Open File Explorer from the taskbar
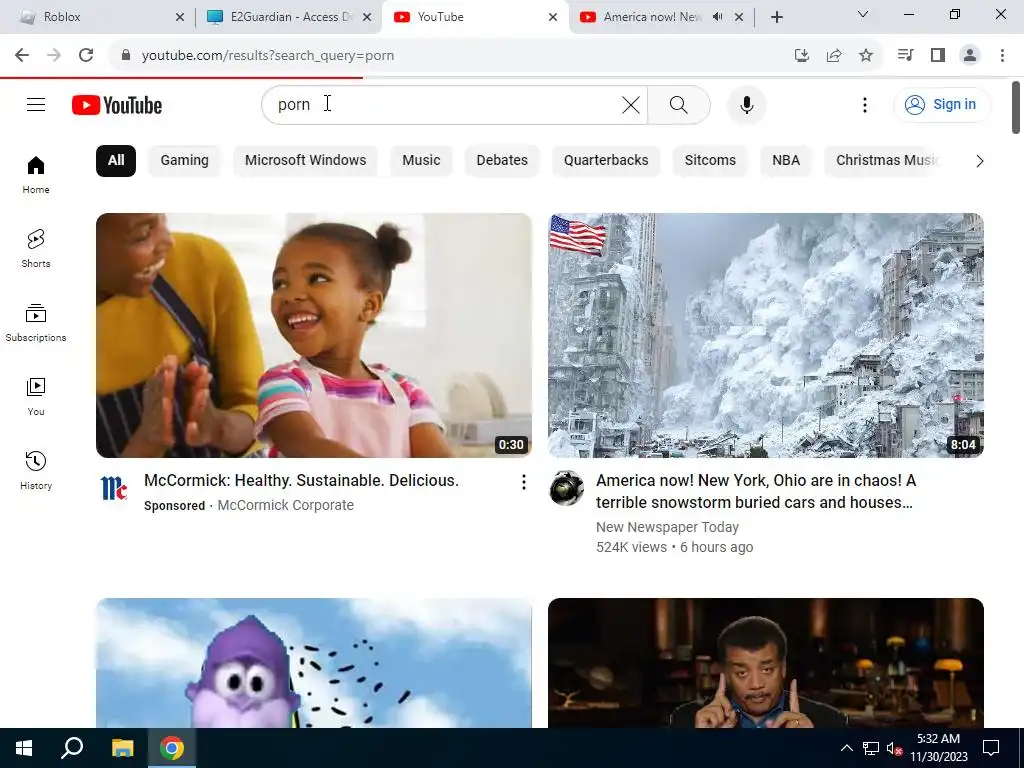This screenshot has height=768, width=1024. (x=122, y=748)
